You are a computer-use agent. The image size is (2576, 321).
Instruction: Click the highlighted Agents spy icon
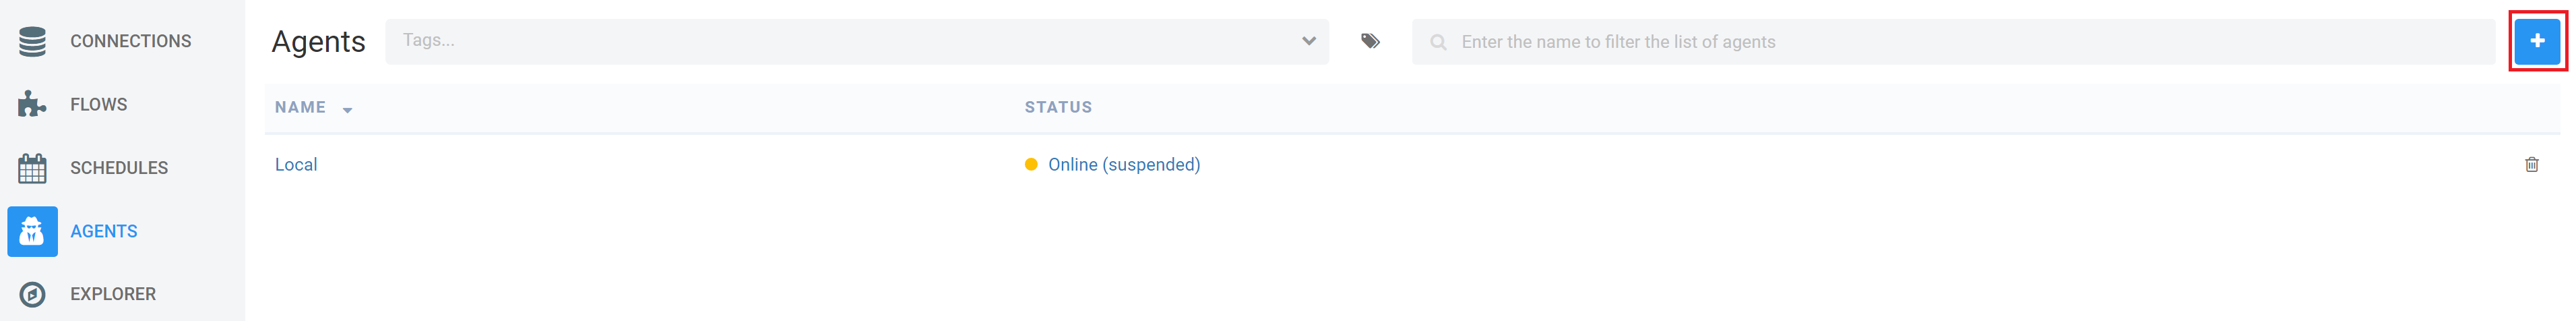[32, 231]
